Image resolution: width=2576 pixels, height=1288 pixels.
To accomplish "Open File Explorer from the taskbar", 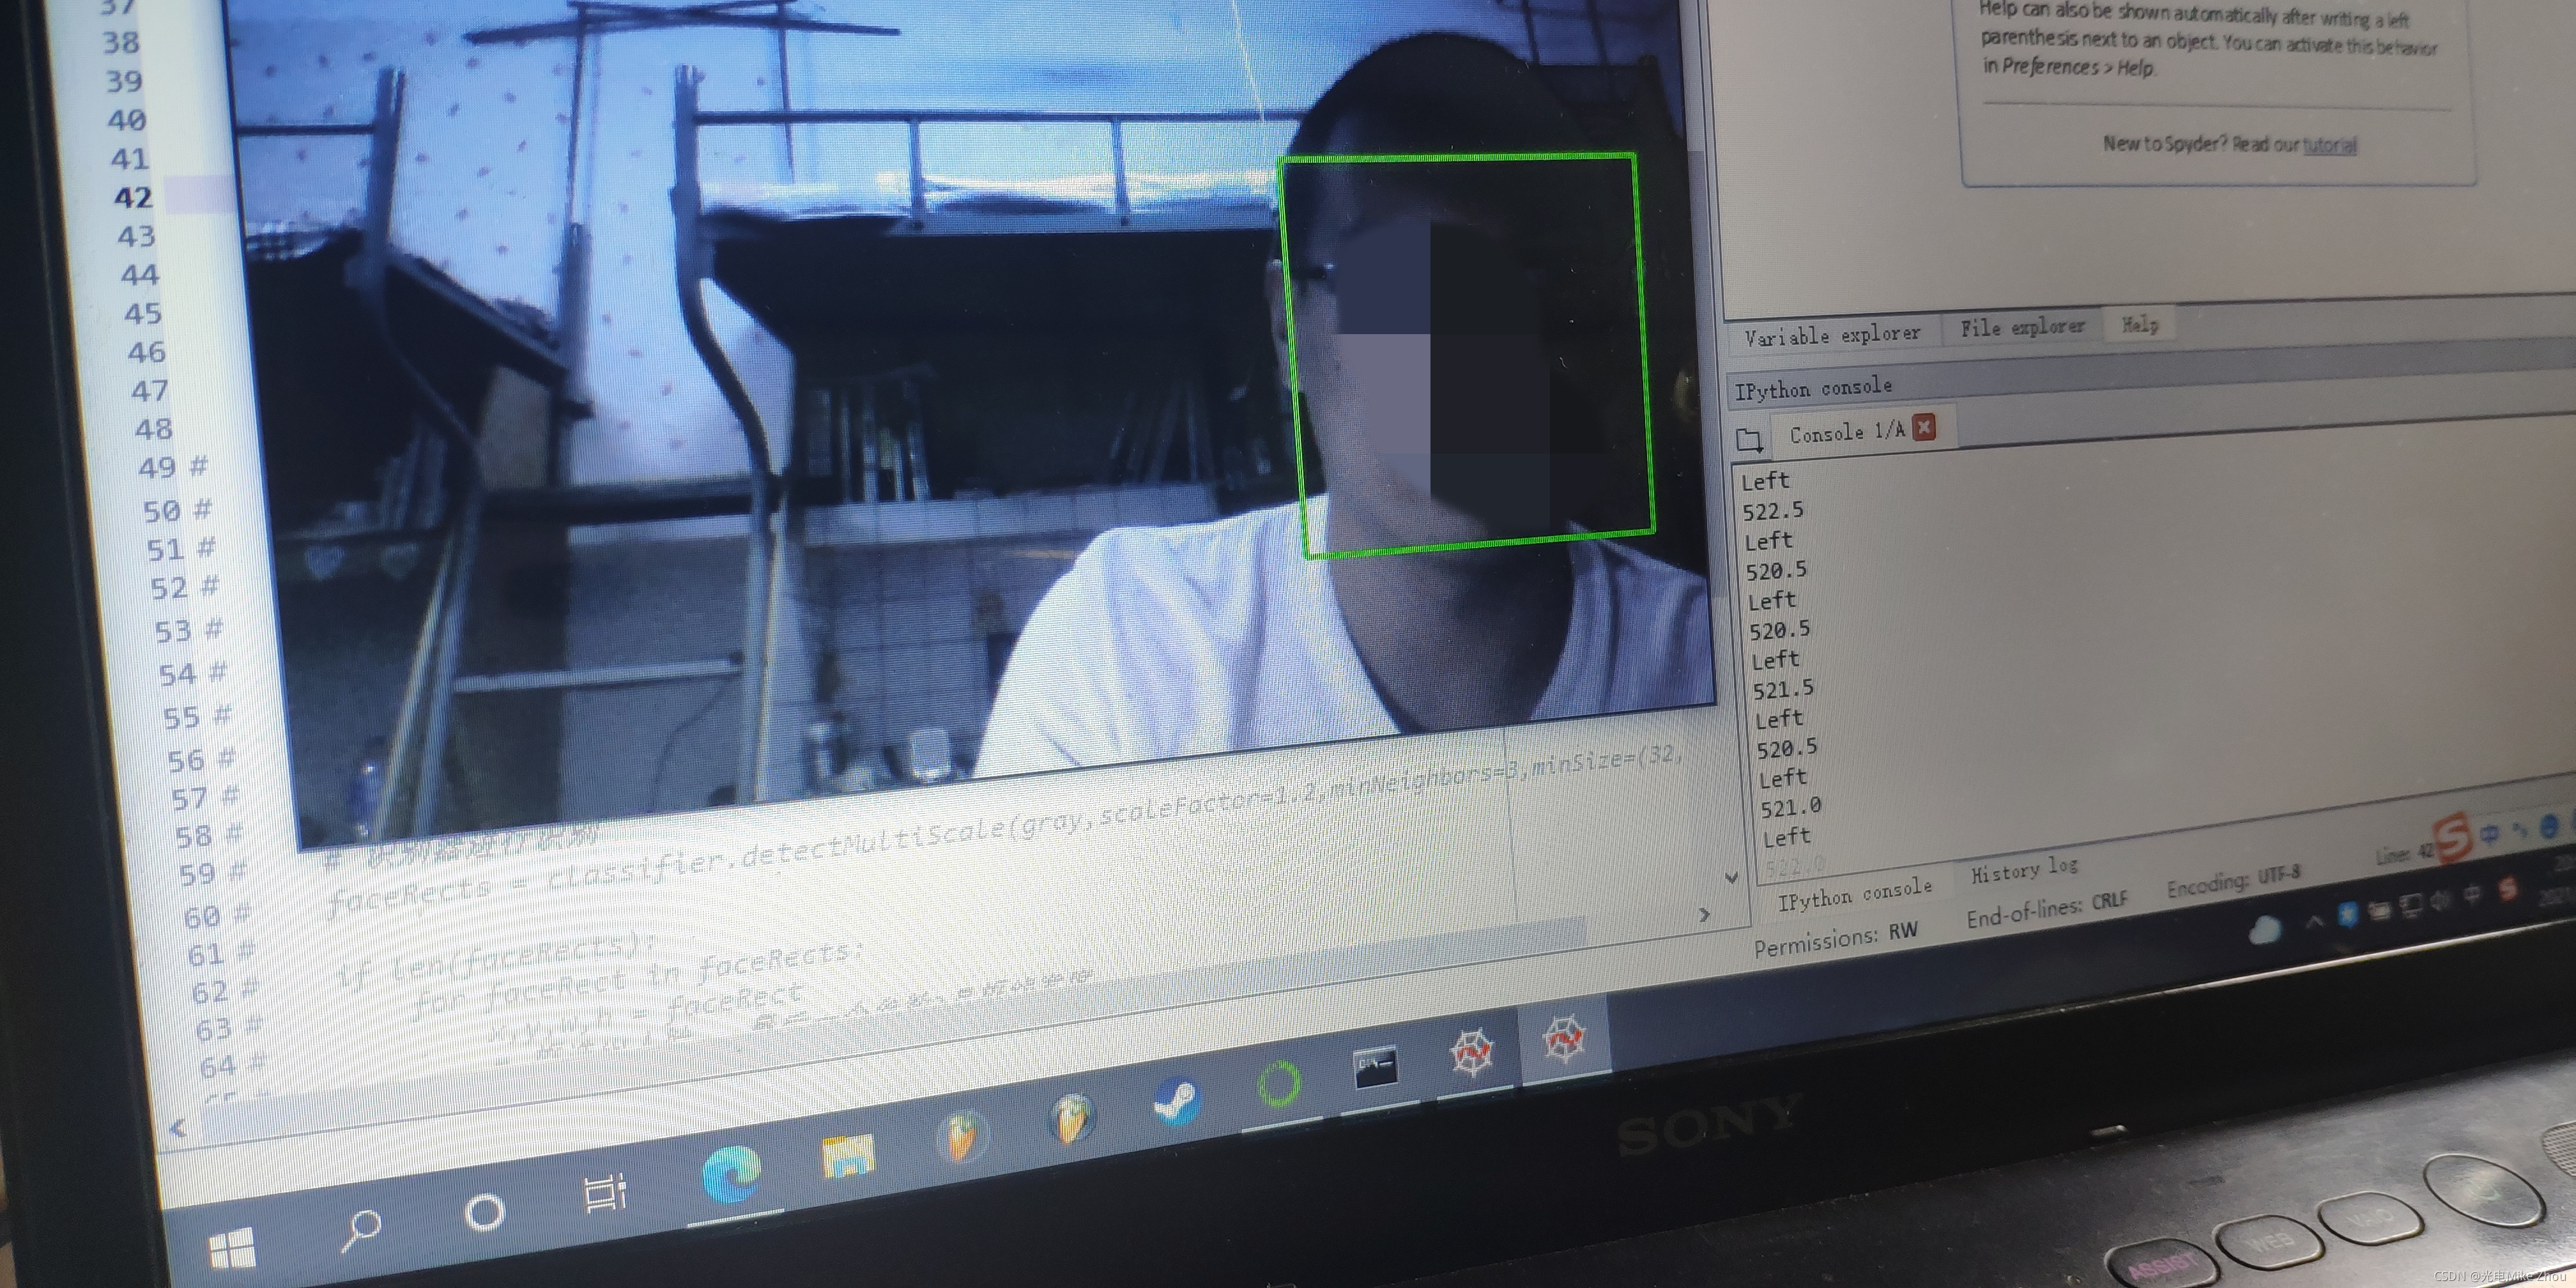I will 847,1157.
